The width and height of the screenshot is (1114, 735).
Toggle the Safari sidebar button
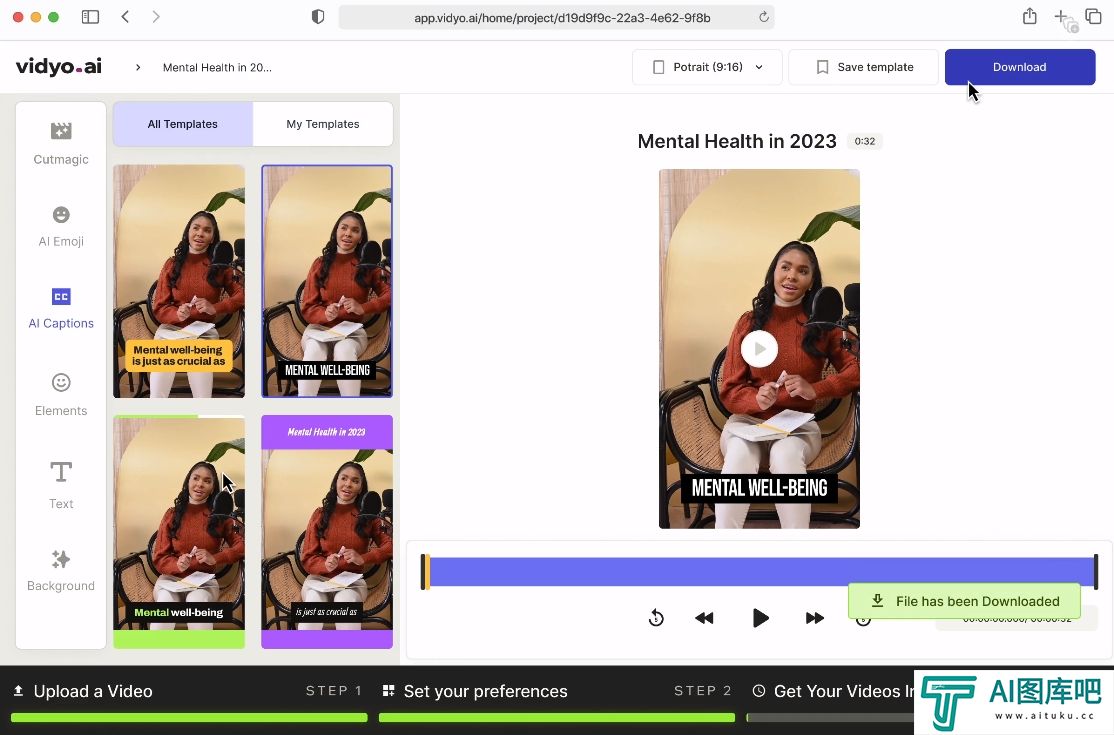tap(90, 17)
